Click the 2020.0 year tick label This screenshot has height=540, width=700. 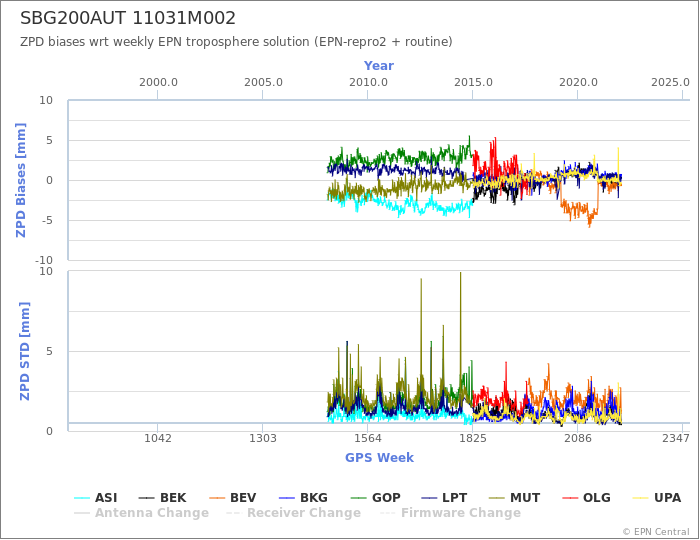578,83
